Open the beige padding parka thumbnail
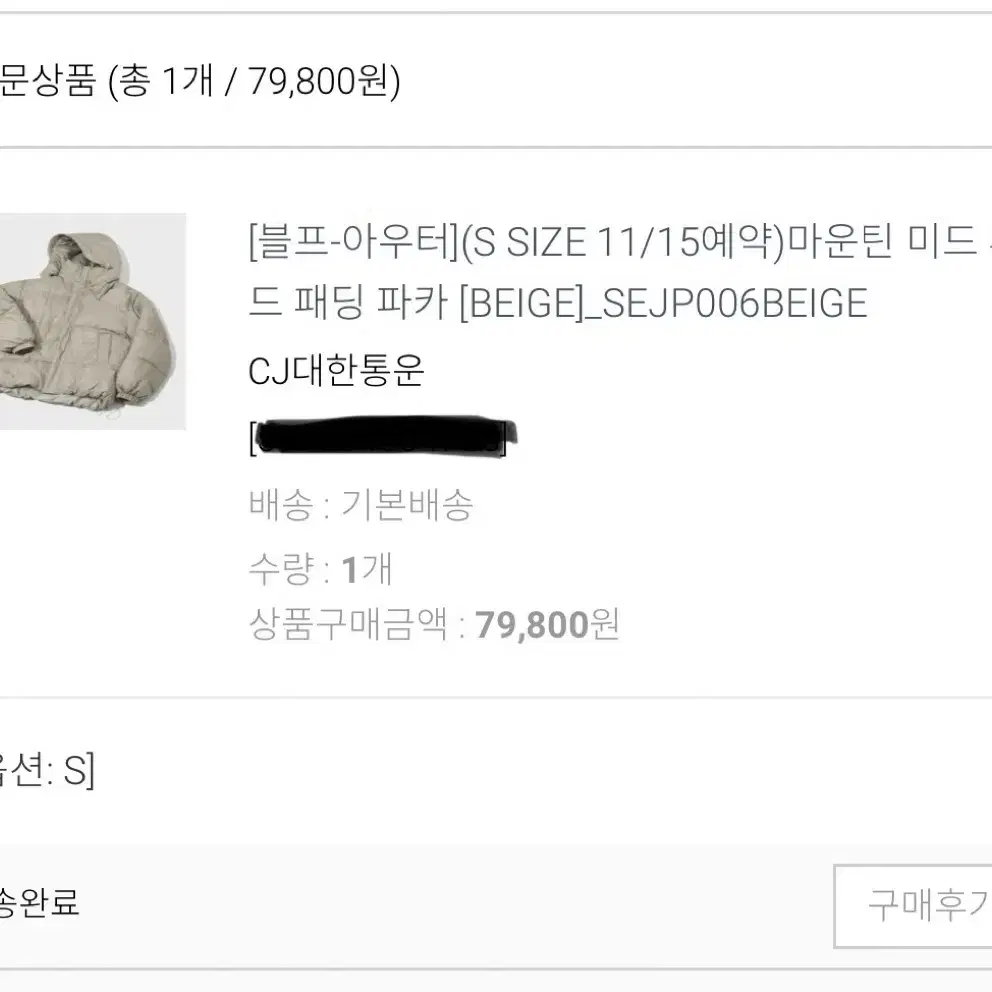The height and width of the screenshot is (992, 992). point(92,321)
